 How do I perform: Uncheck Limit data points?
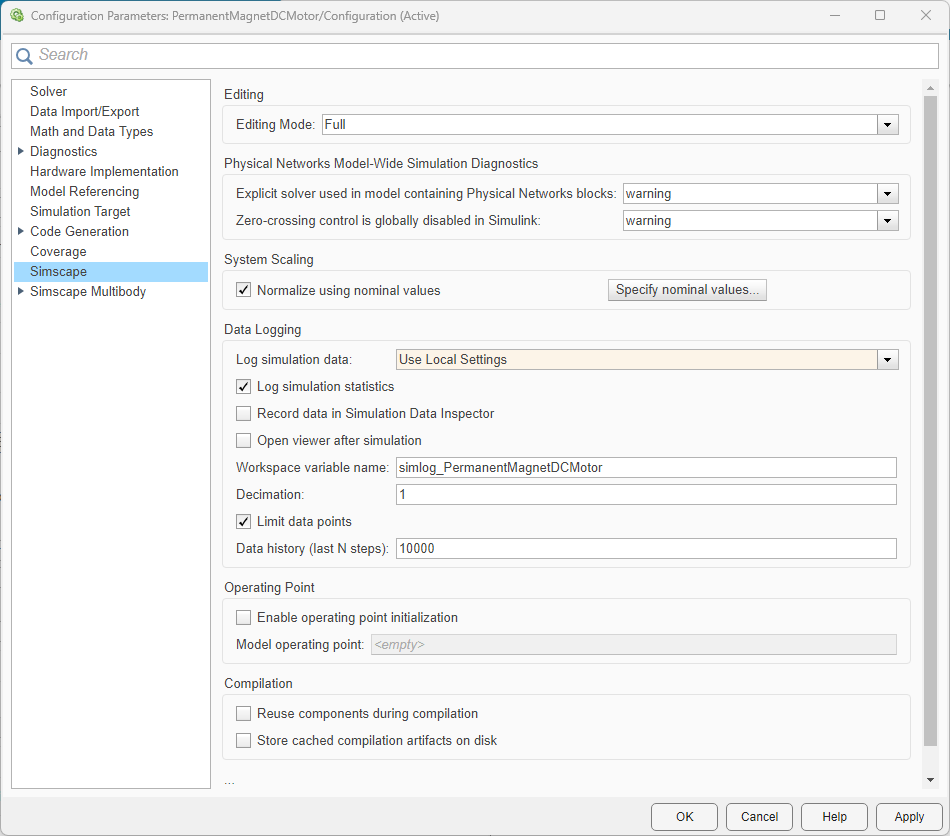(x=244, y=522)
